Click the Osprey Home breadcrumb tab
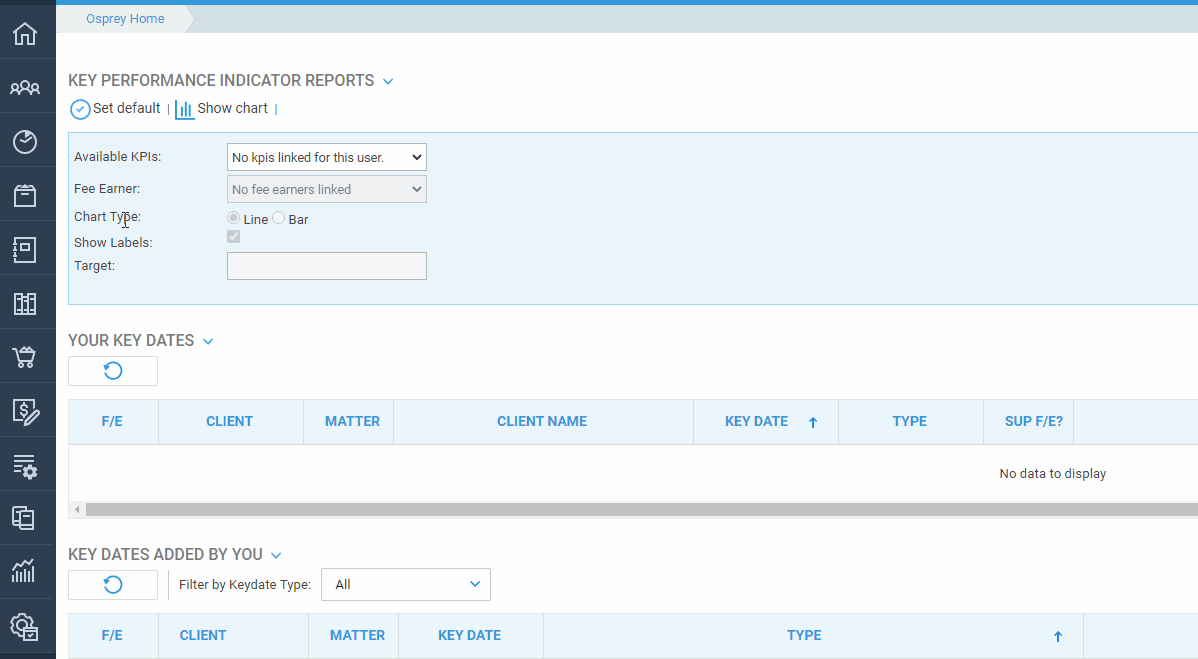1198x659 pixels. coord(125,18)
